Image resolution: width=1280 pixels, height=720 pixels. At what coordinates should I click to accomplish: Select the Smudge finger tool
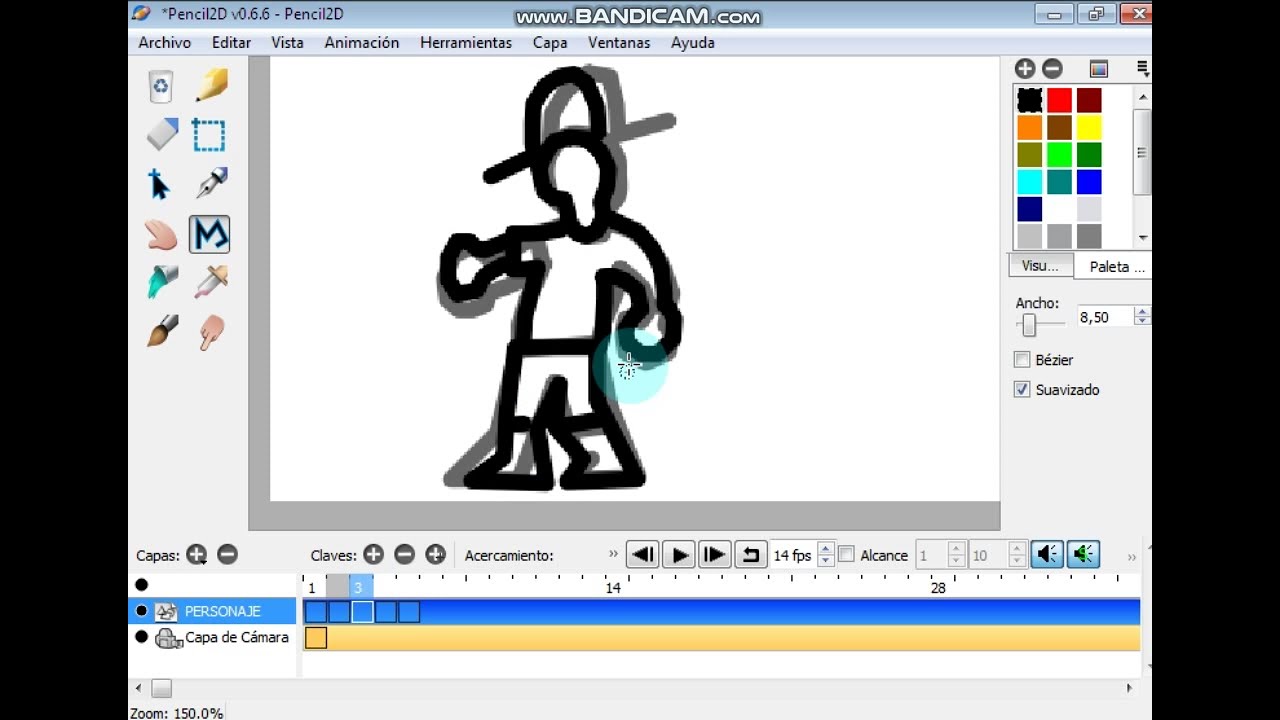[x=211, y=331]
